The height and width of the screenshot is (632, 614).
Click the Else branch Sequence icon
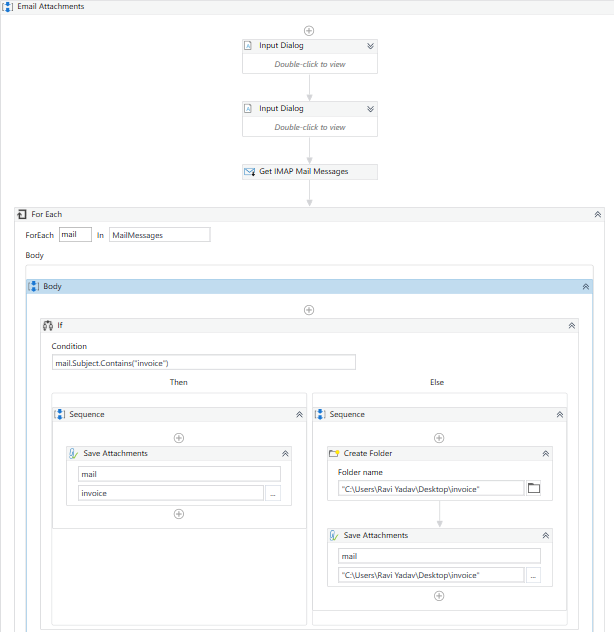[320, 414]
